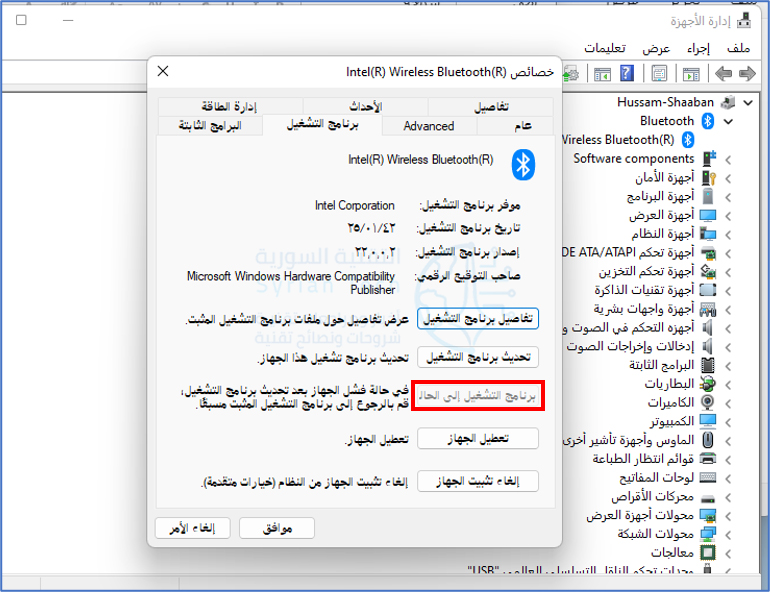Click تعطيل الجهاز button
This screenshot has width=770, height=592.
[478, 438]
